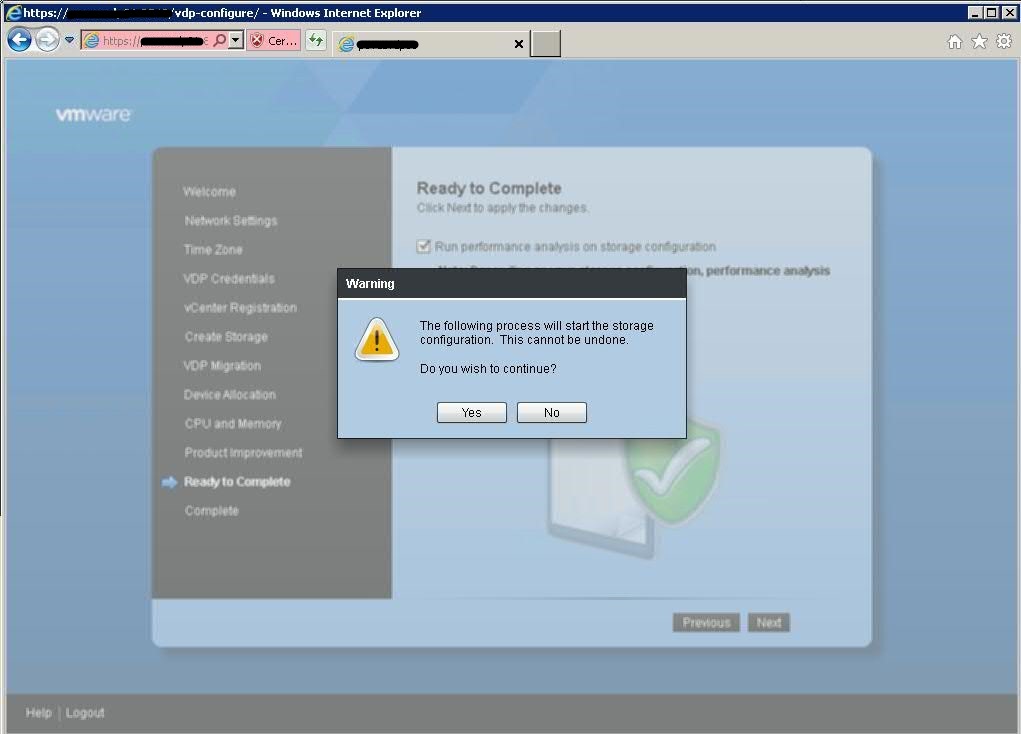Select vCenter Registration wizard step

coord(240,307)
